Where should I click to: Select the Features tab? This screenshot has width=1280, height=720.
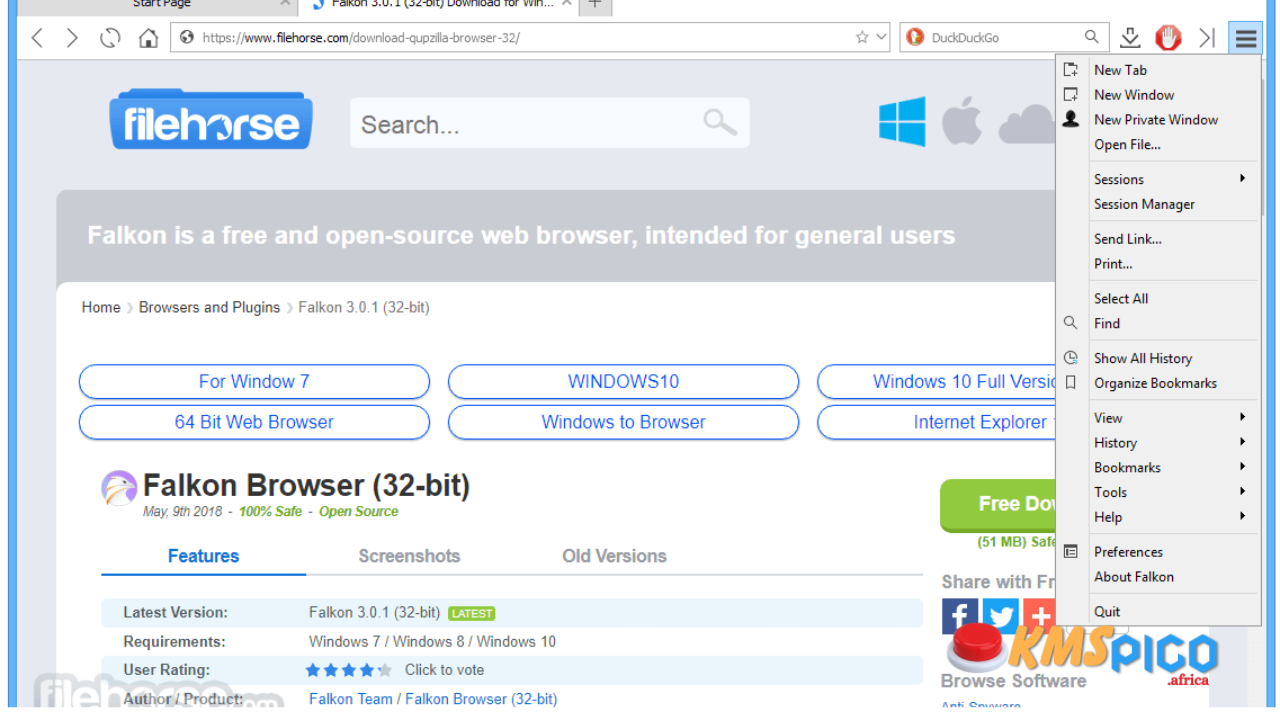204,556
